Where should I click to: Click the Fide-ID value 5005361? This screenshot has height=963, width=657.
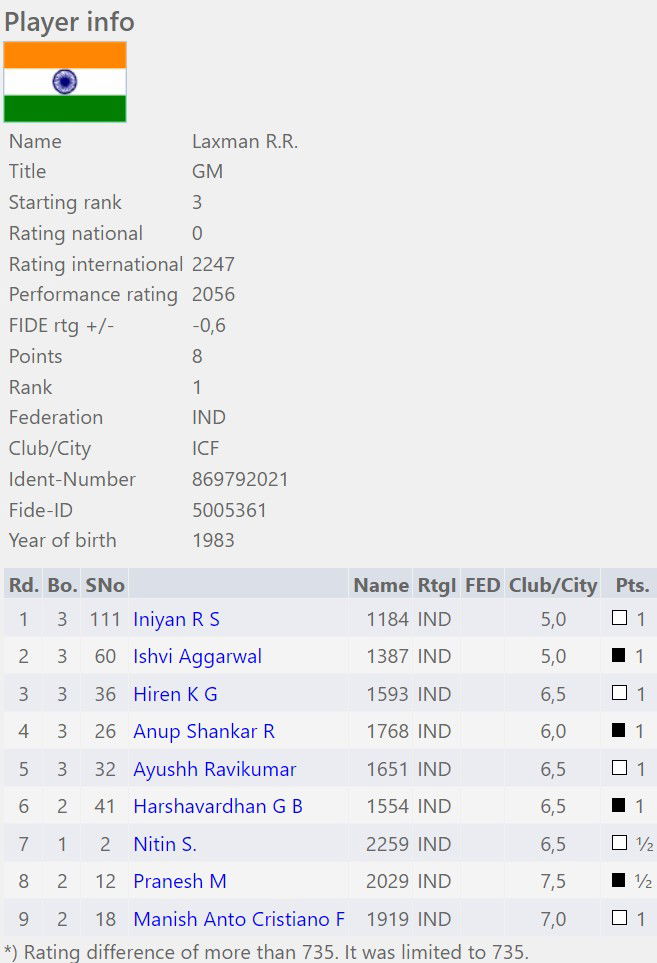point(229,510)
